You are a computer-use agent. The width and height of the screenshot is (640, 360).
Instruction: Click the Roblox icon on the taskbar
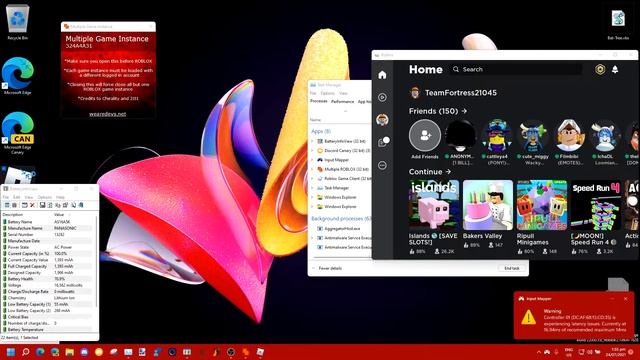point(260,352)
